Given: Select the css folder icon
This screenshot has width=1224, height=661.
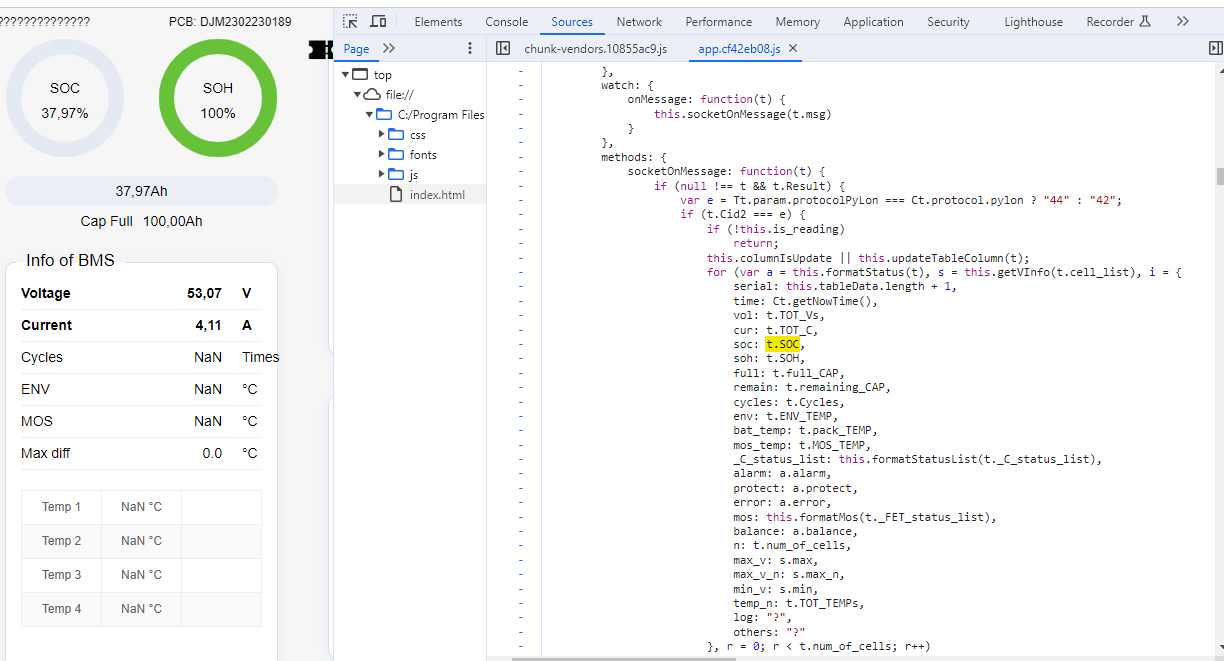Looking at the screenshot, I should tap(396, 135).
